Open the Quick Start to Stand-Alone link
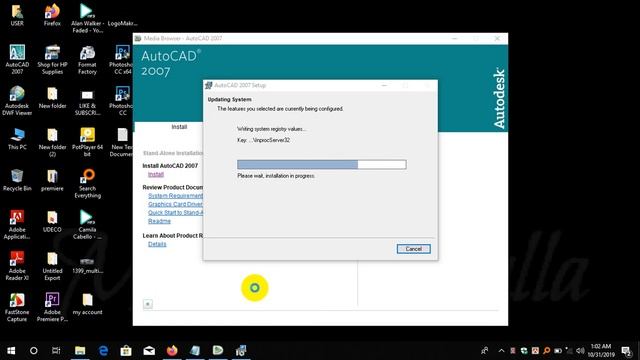The image size is (640, 360). (175, 213)
